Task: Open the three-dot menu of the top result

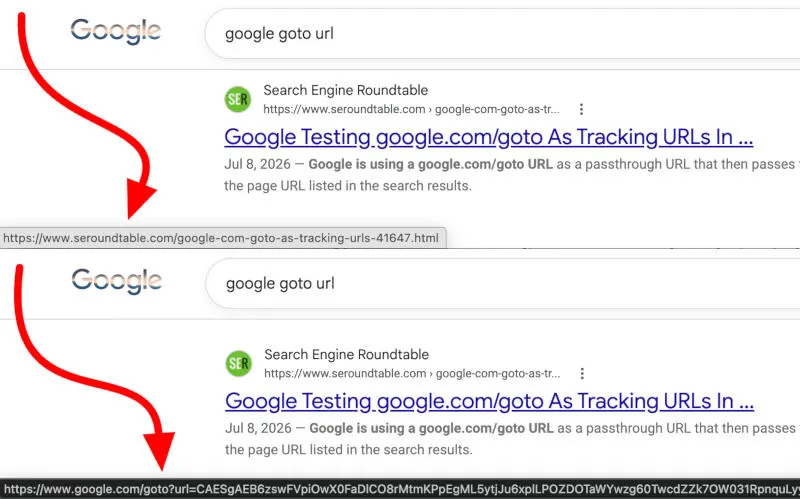Action: [x=581, y=109]
